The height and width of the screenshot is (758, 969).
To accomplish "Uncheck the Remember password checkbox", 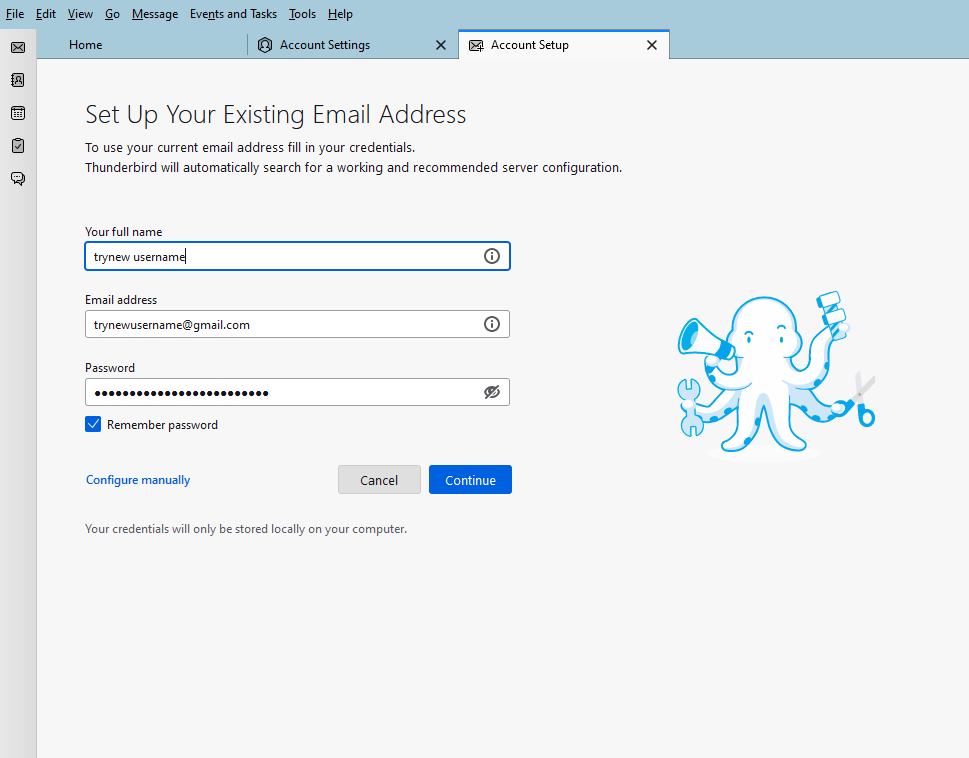I will tap(93, 425).
